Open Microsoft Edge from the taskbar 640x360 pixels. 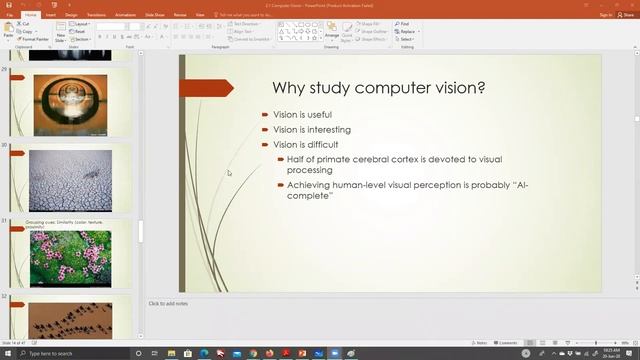pos(204,353)
